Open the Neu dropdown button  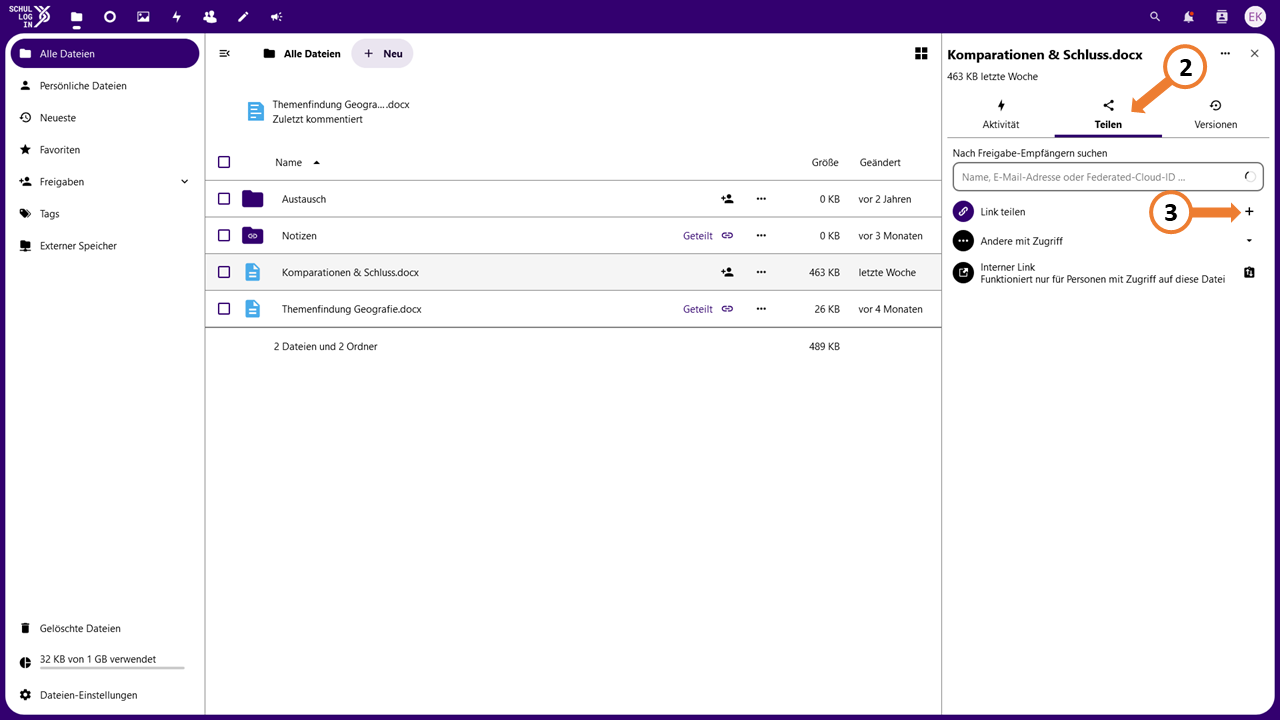point(382,54)
